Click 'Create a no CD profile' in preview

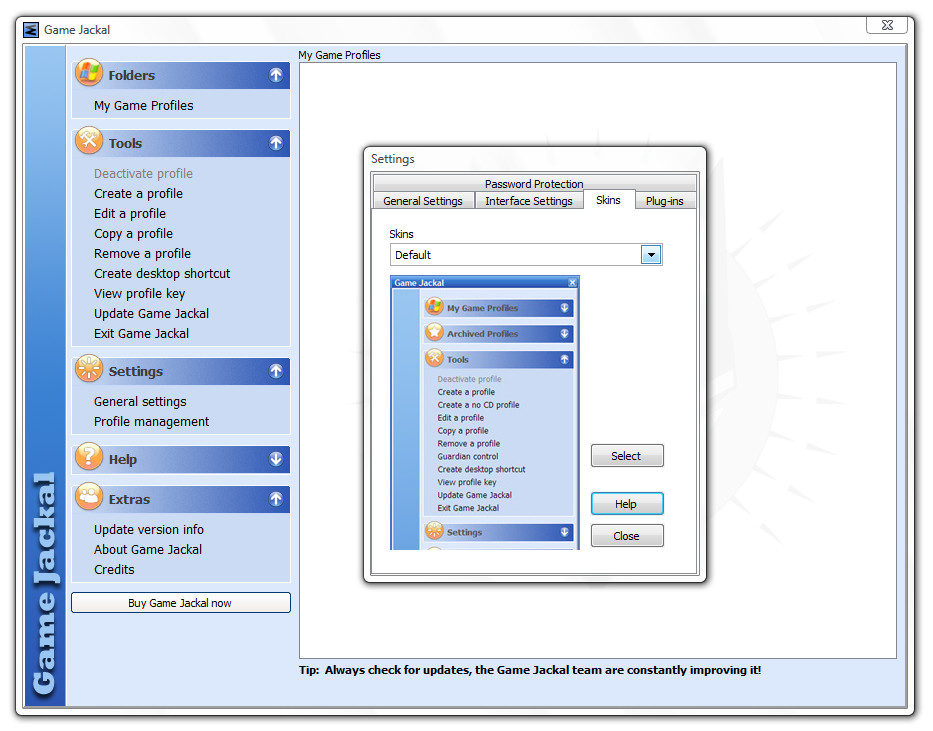point(478,404)
